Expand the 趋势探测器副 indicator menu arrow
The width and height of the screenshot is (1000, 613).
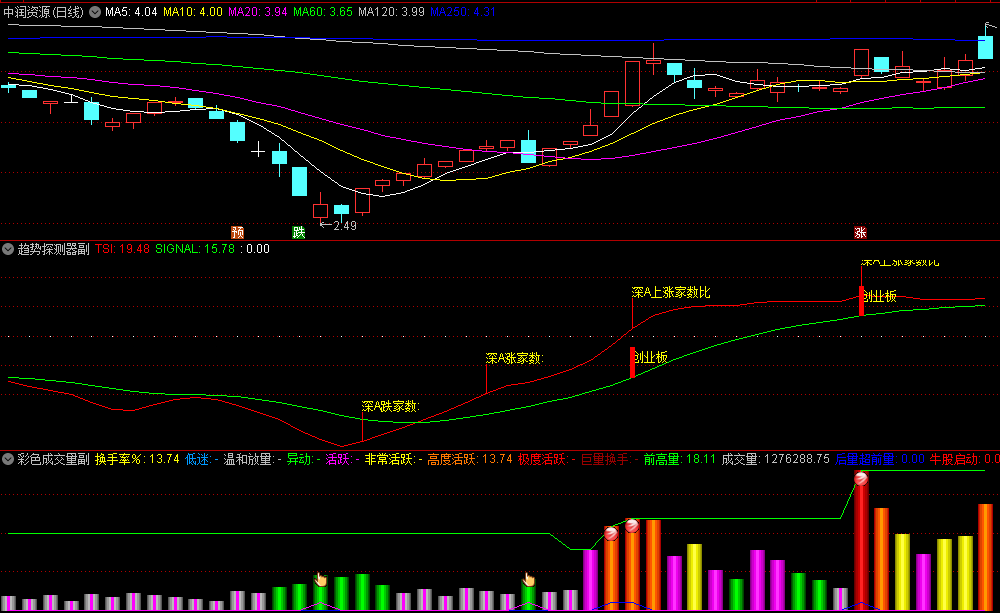click(x=8, y=249)
